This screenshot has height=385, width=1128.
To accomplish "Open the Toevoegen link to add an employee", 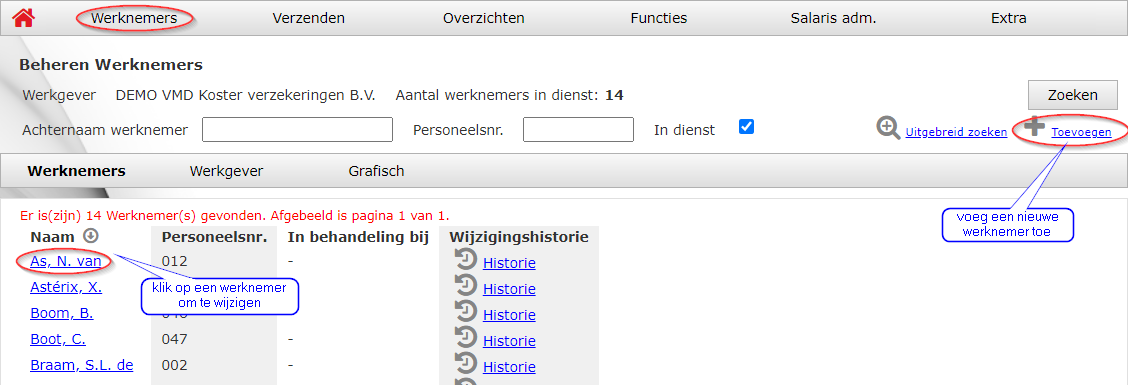I will tap(1081, 132).
